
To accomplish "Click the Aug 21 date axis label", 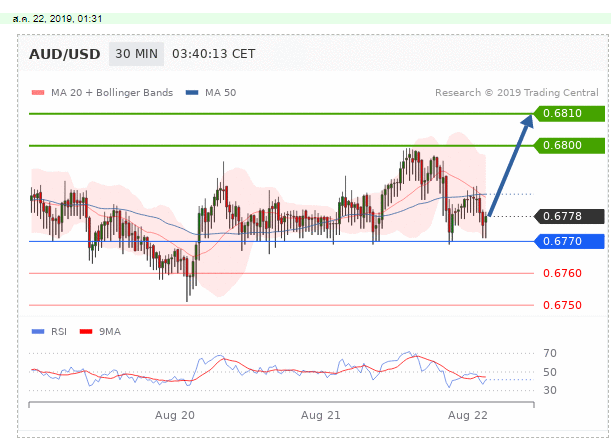I will 321,415.
